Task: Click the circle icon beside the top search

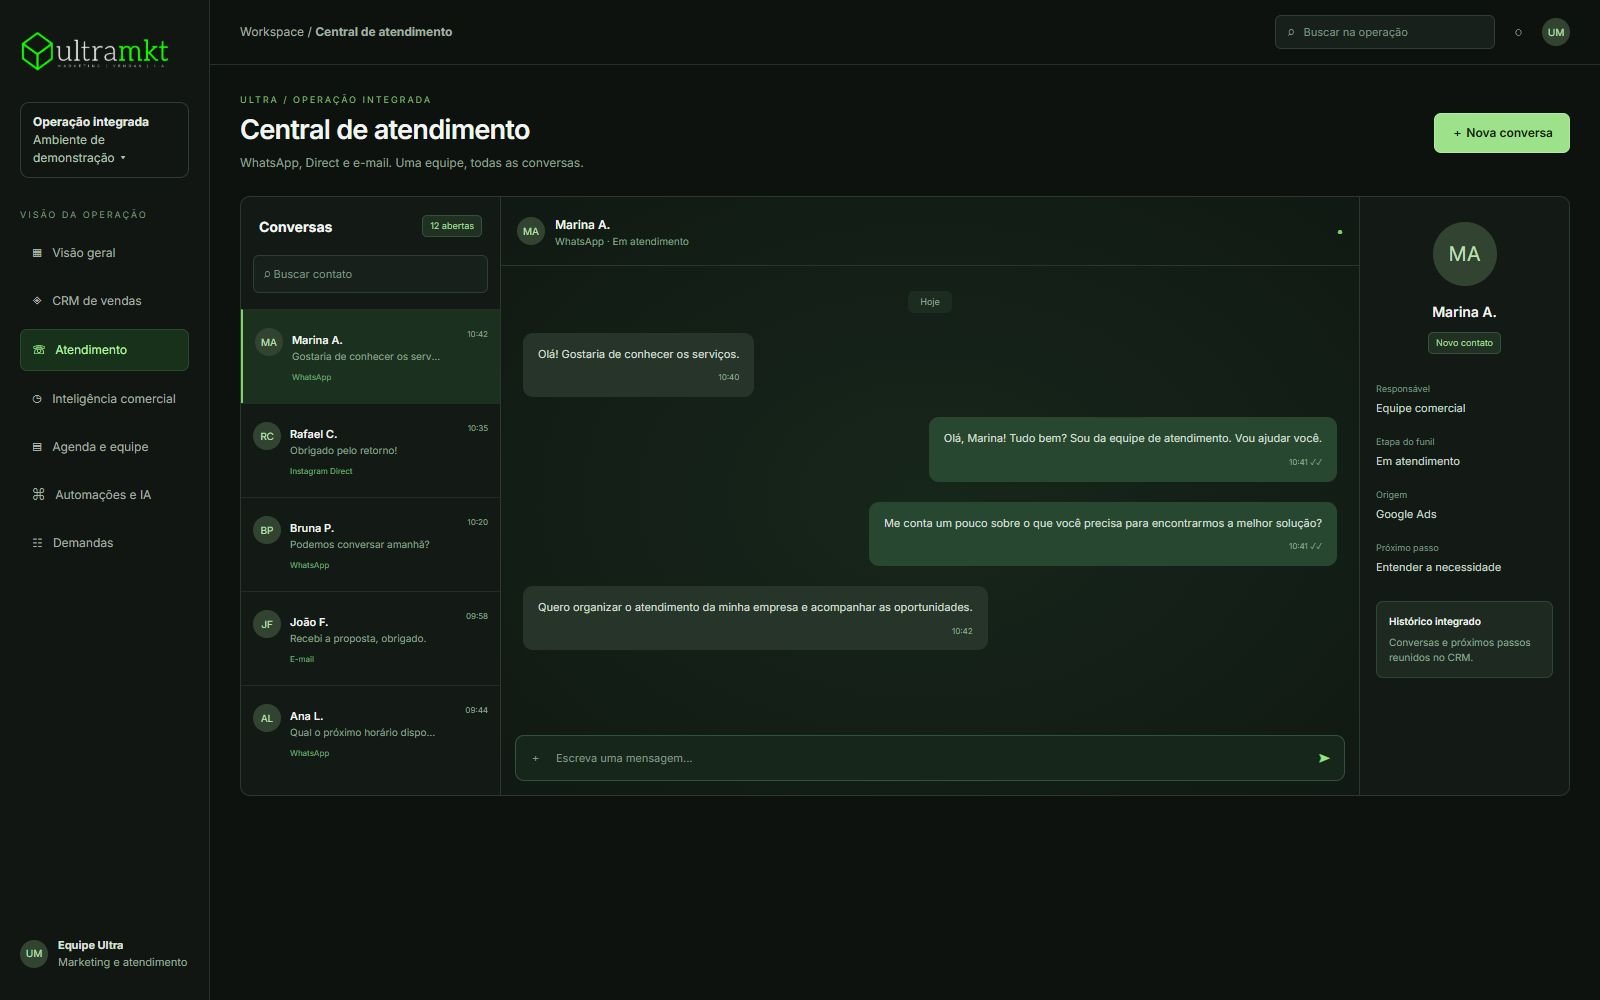Action: (x=1518, y=33)
